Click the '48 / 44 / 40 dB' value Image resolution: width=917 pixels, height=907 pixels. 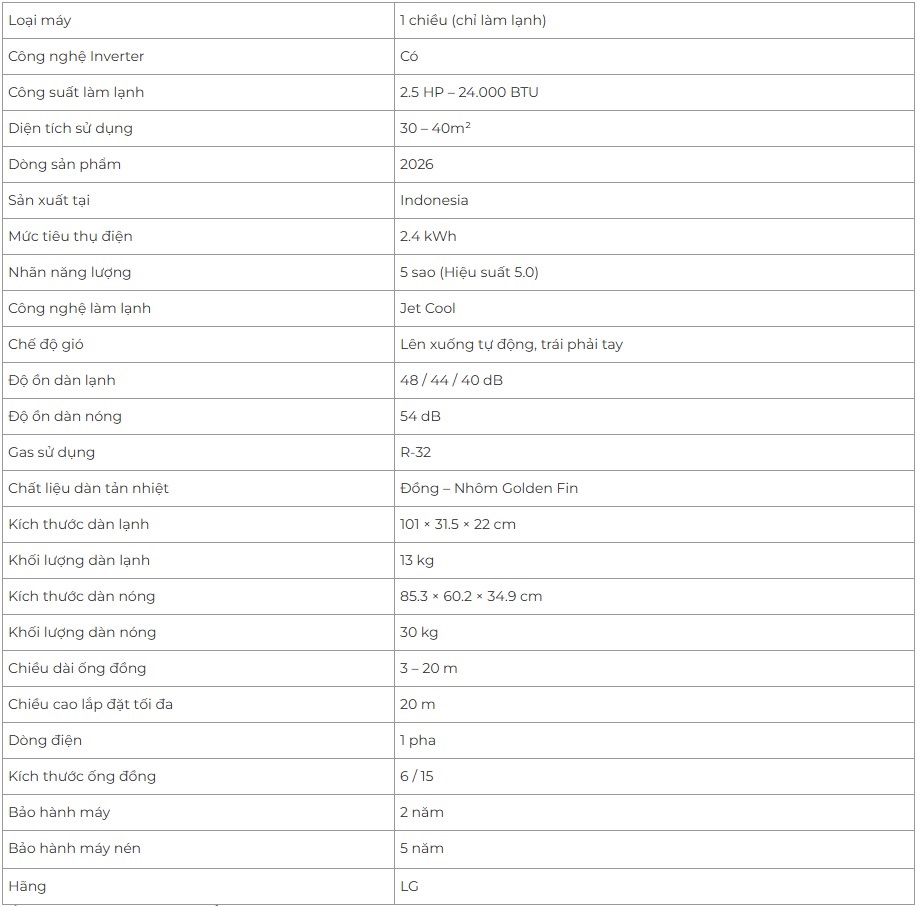pyautogui.click(x=451, y=380)
